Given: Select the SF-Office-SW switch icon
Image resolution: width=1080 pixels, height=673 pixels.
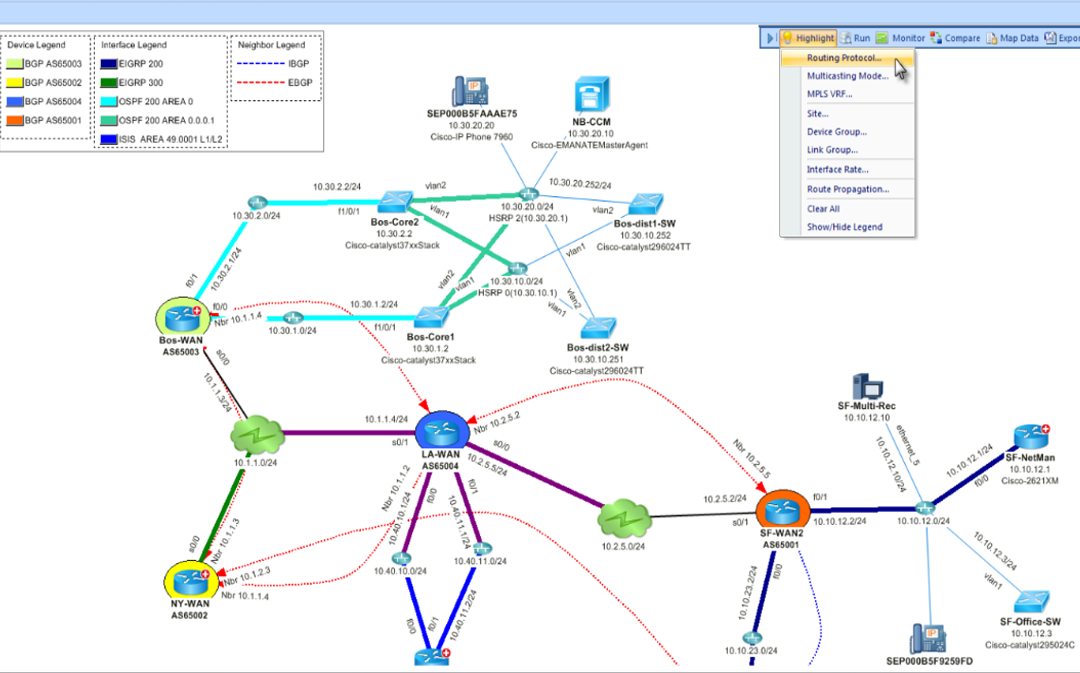Looking at the screenshot, I should pyautogui.click(x=1031, y=603).
